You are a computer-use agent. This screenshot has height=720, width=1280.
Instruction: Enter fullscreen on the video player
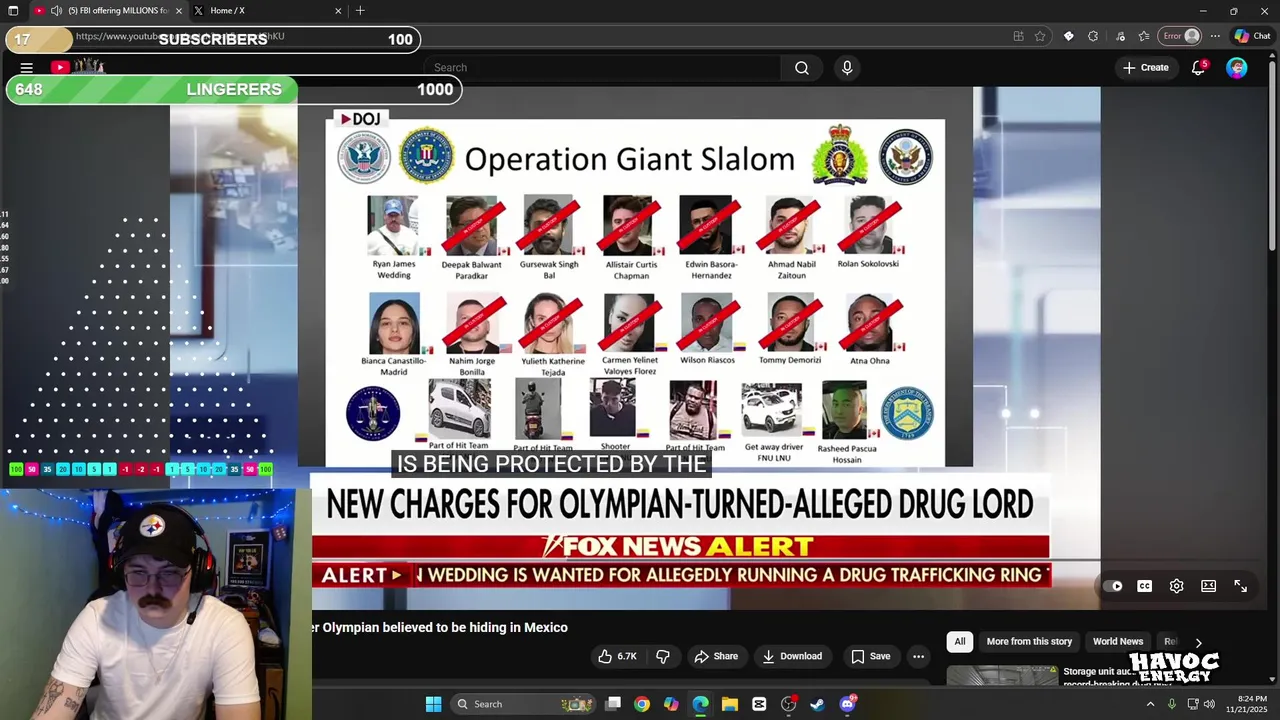tap(1241, 586)
